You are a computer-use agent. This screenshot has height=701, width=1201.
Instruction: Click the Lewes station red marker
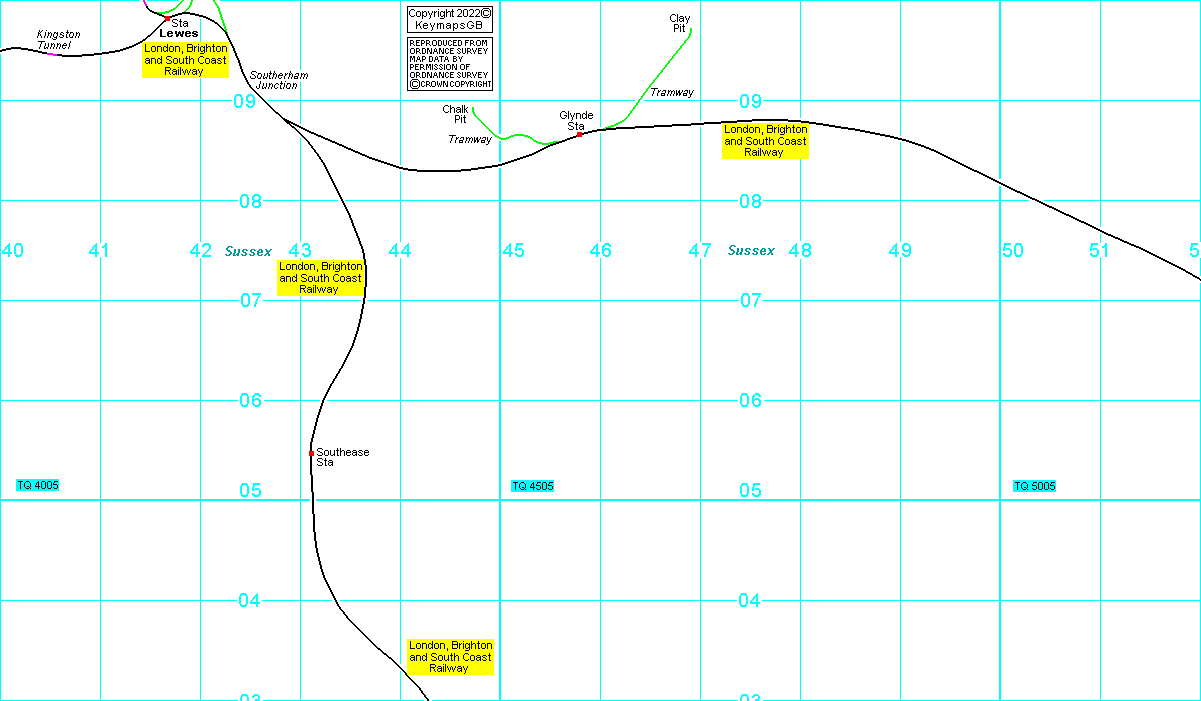click(167, 18)
